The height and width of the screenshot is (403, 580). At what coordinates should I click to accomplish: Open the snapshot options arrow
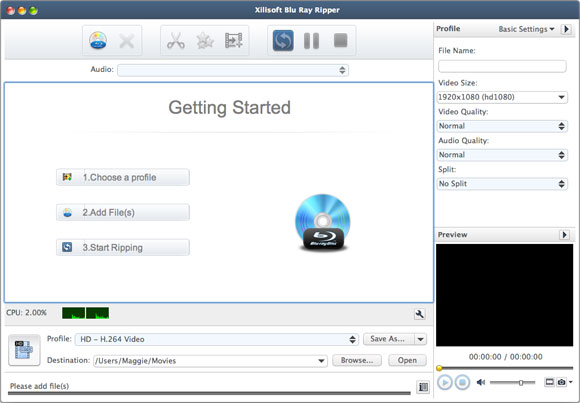pos(571,382)
